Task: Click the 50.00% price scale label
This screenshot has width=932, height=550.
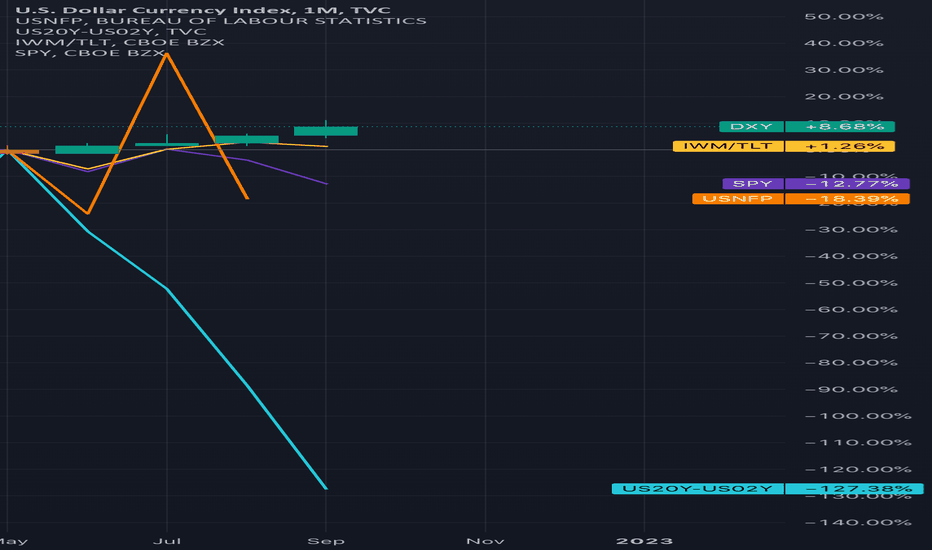Action: click(843, 17)
